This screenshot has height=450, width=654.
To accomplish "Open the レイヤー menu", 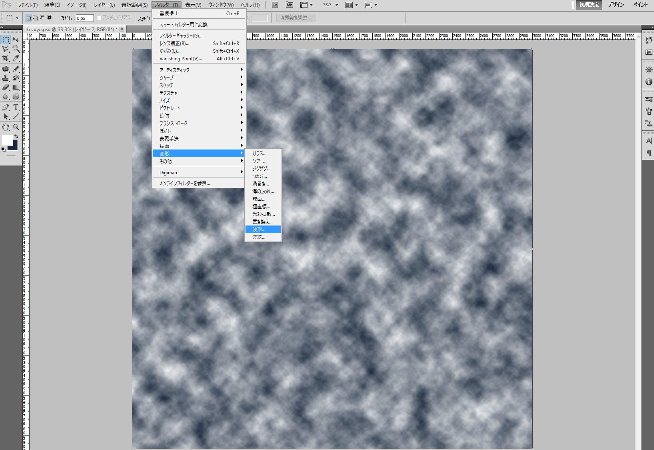I will tap(103, 5).
